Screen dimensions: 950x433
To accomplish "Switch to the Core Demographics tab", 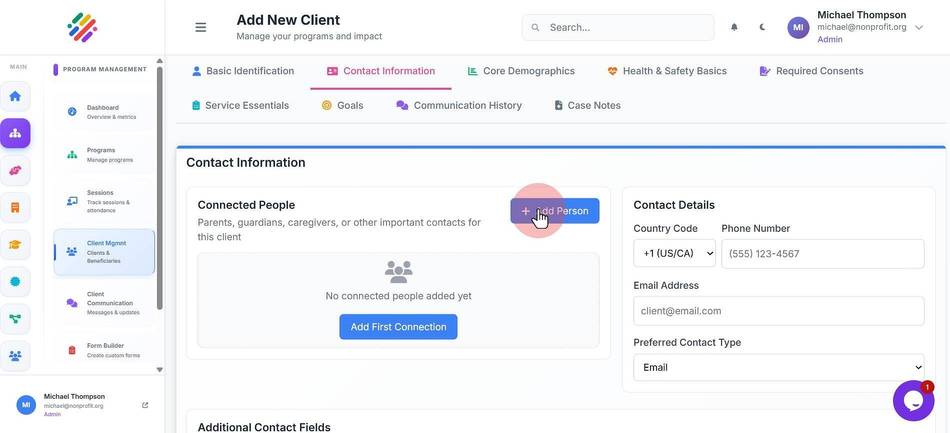I will point(521,71).
